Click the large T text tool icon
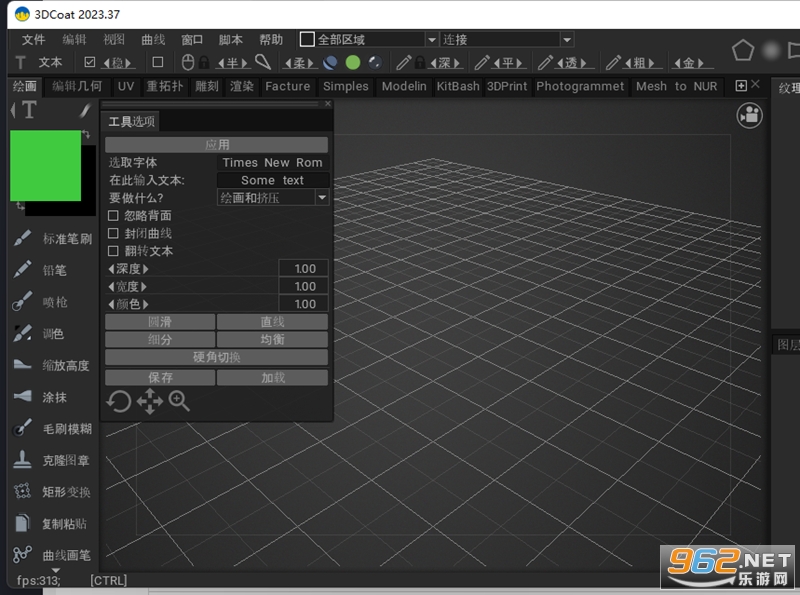 point(29,110)
